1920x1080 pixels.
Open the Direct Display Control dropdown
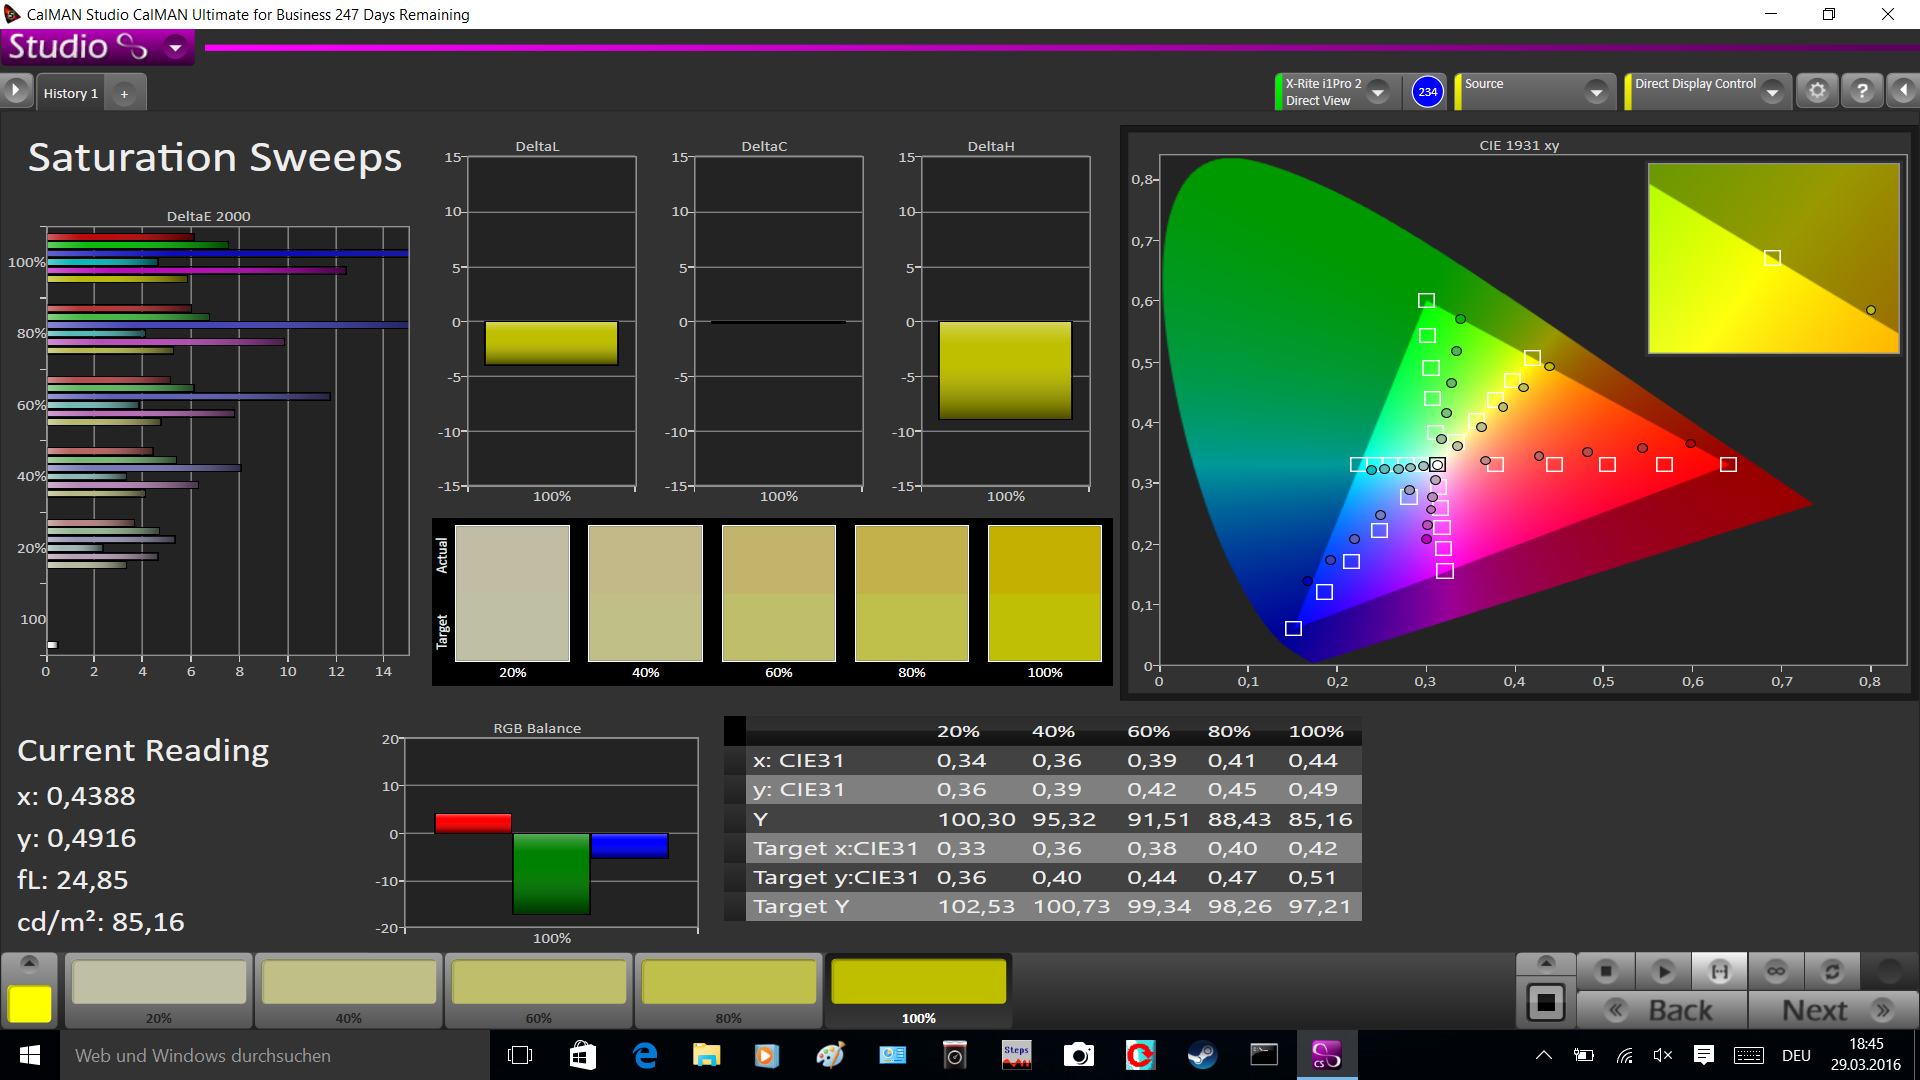click(x=1772, y=92)
